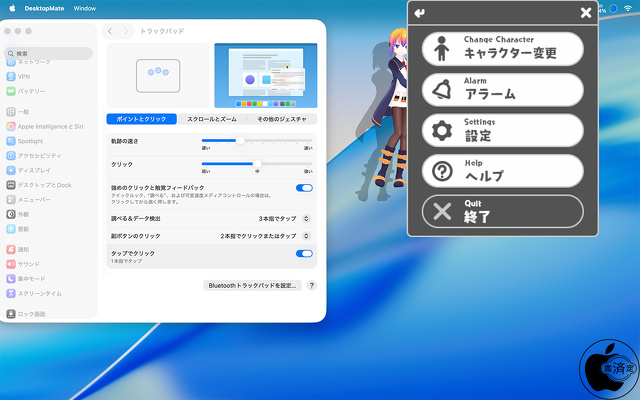Open Window menu in menu bar
The height and width of the screenshot is (400, 640).
pos(85,8)
